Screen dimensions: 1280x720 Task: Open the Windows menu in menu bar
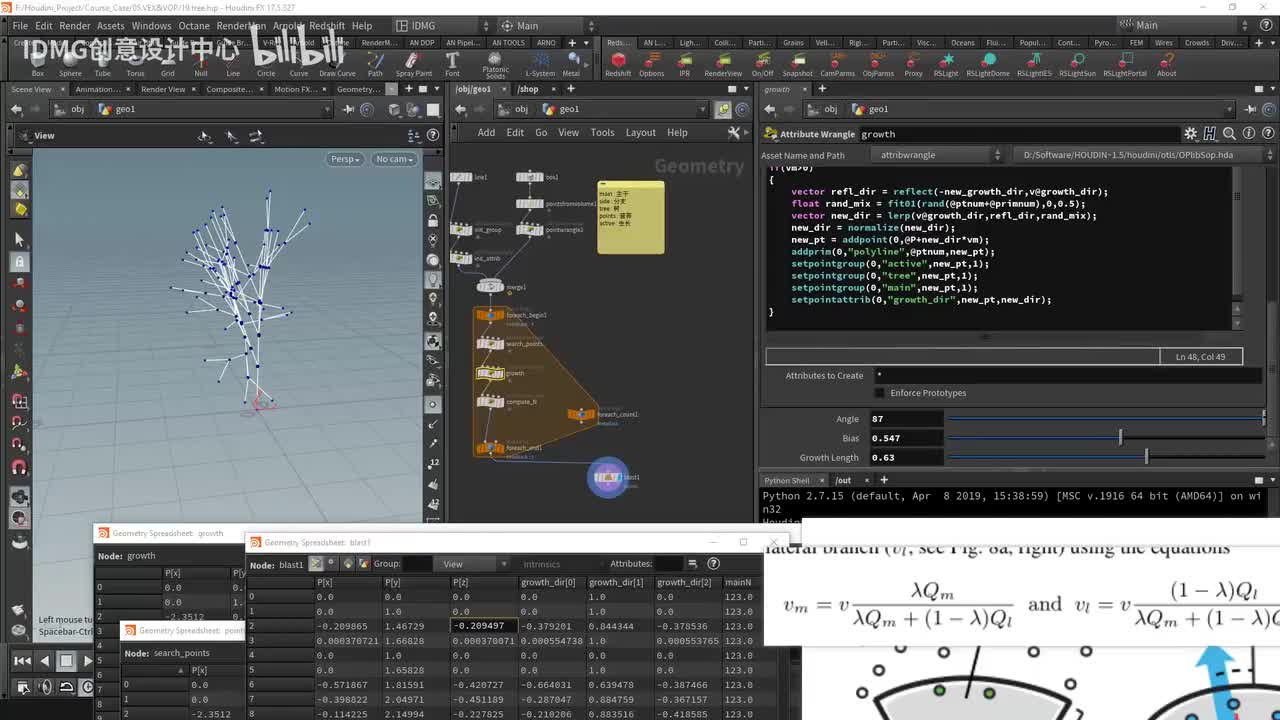tap(151, 25)
